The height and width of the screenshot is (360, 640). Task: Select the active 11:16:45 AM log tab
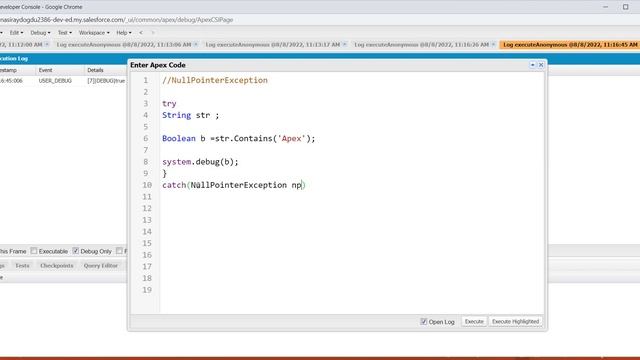point(570,44)
